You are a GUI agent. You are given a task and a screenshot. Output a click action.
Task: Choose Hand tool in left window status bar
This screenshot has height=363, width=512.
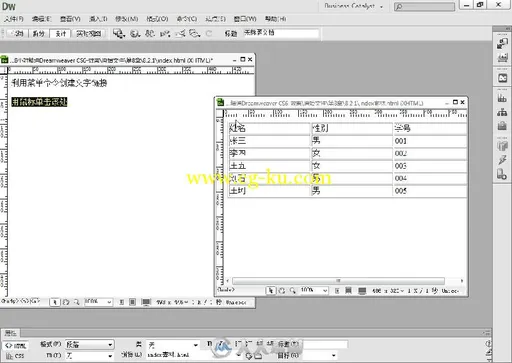[66, 302]
